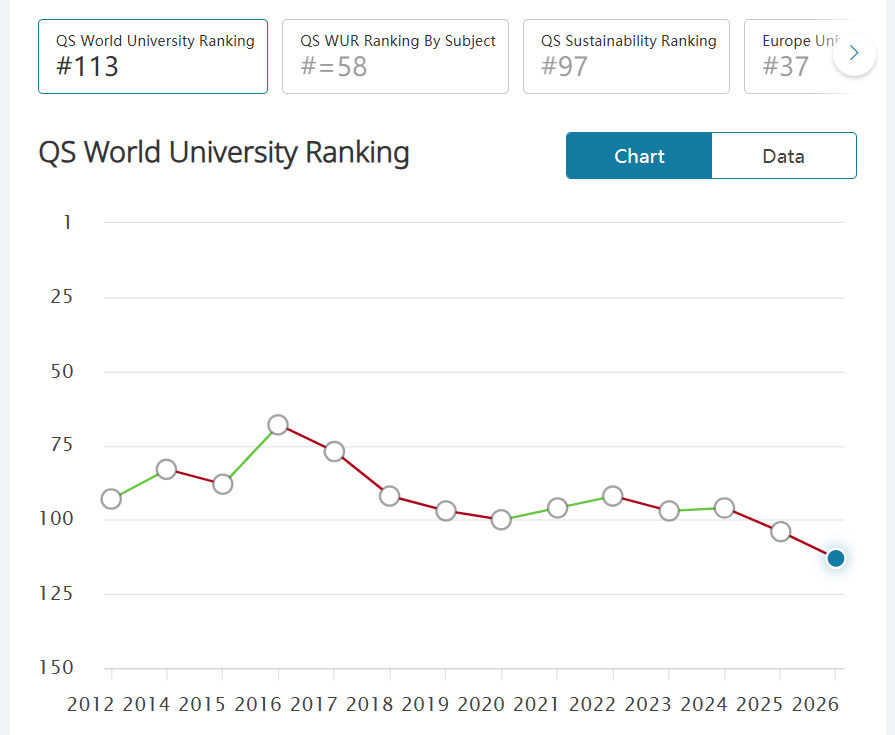The image size is (895, 735).
Task: Click the 2020 data point marker
Action: [502, 520]
